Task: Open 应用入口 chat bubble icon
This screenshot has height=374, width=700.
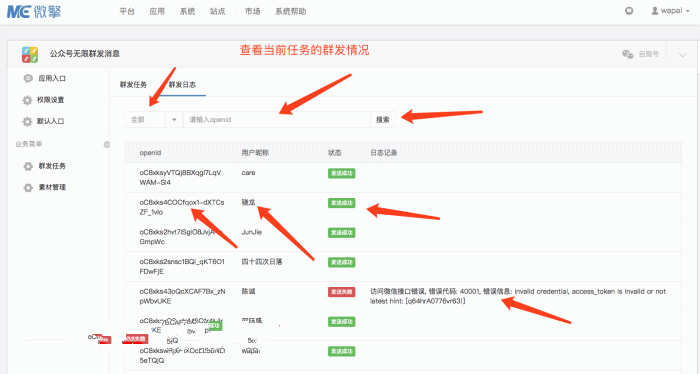Action: 28,79
